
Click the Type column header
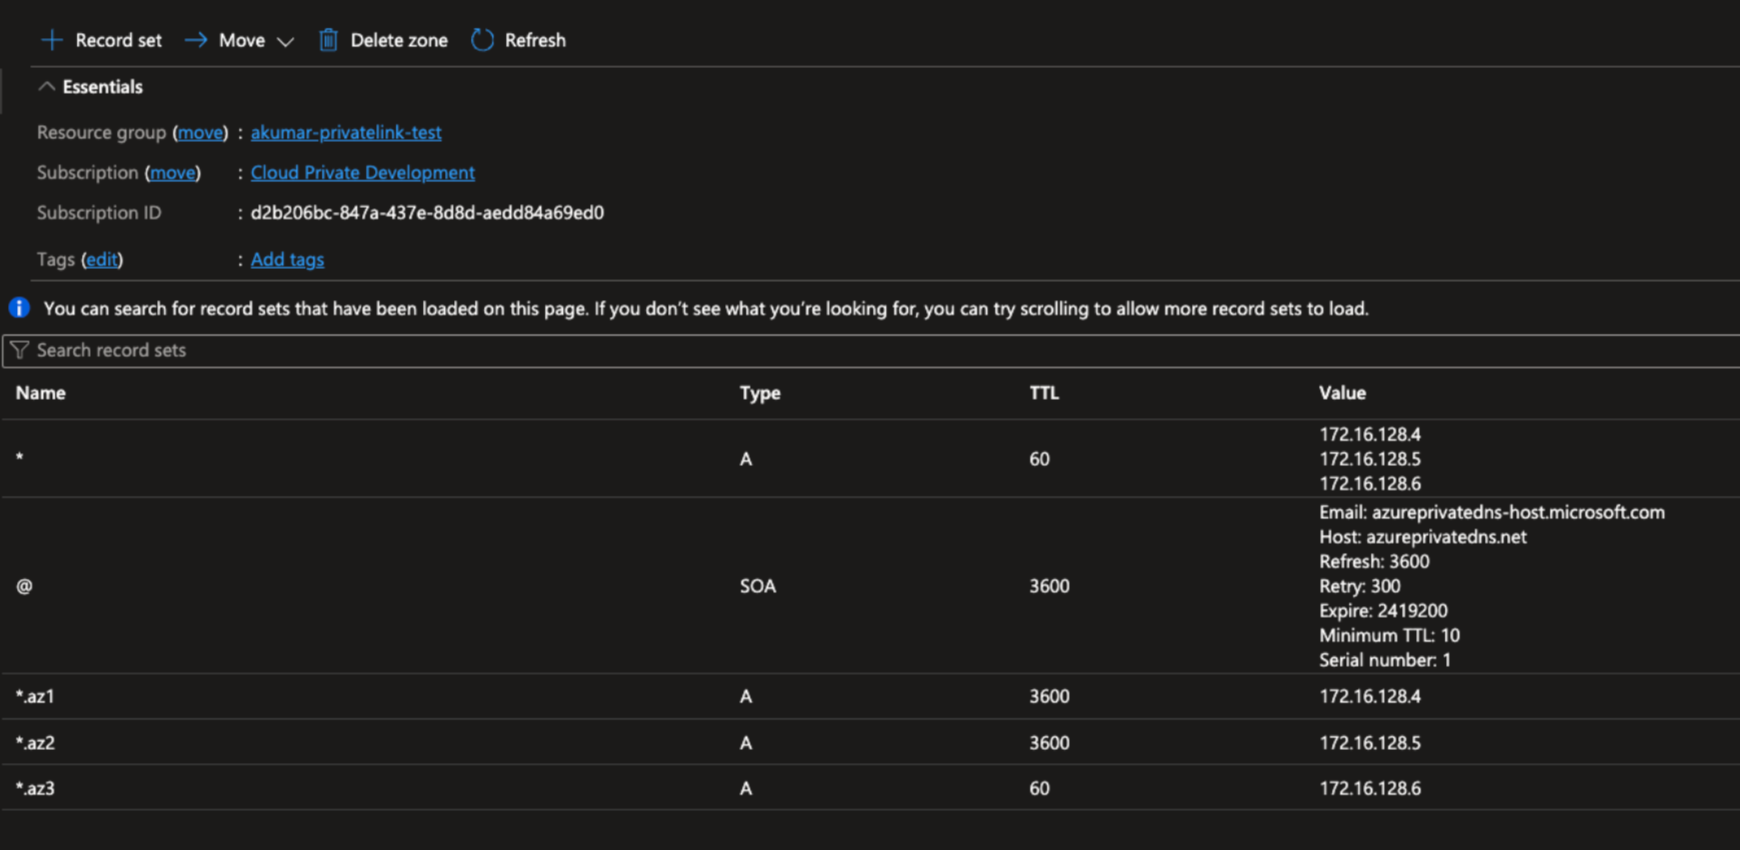760,393
